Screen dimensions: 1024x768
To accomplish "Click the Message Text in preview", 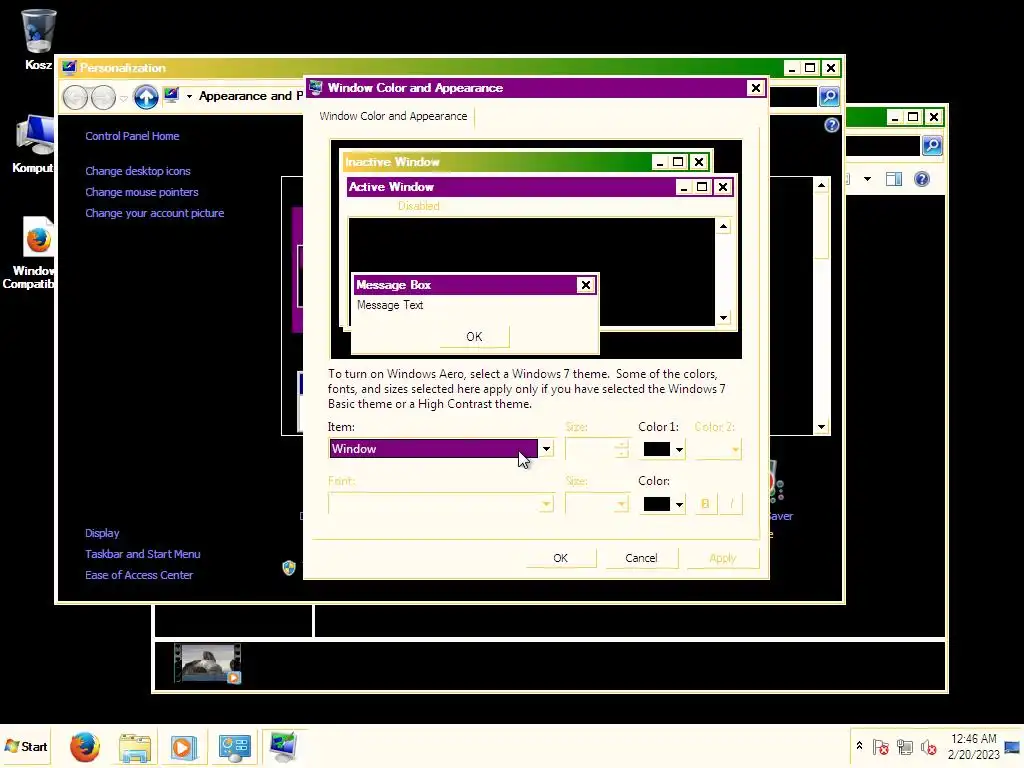I will (390, 305).
